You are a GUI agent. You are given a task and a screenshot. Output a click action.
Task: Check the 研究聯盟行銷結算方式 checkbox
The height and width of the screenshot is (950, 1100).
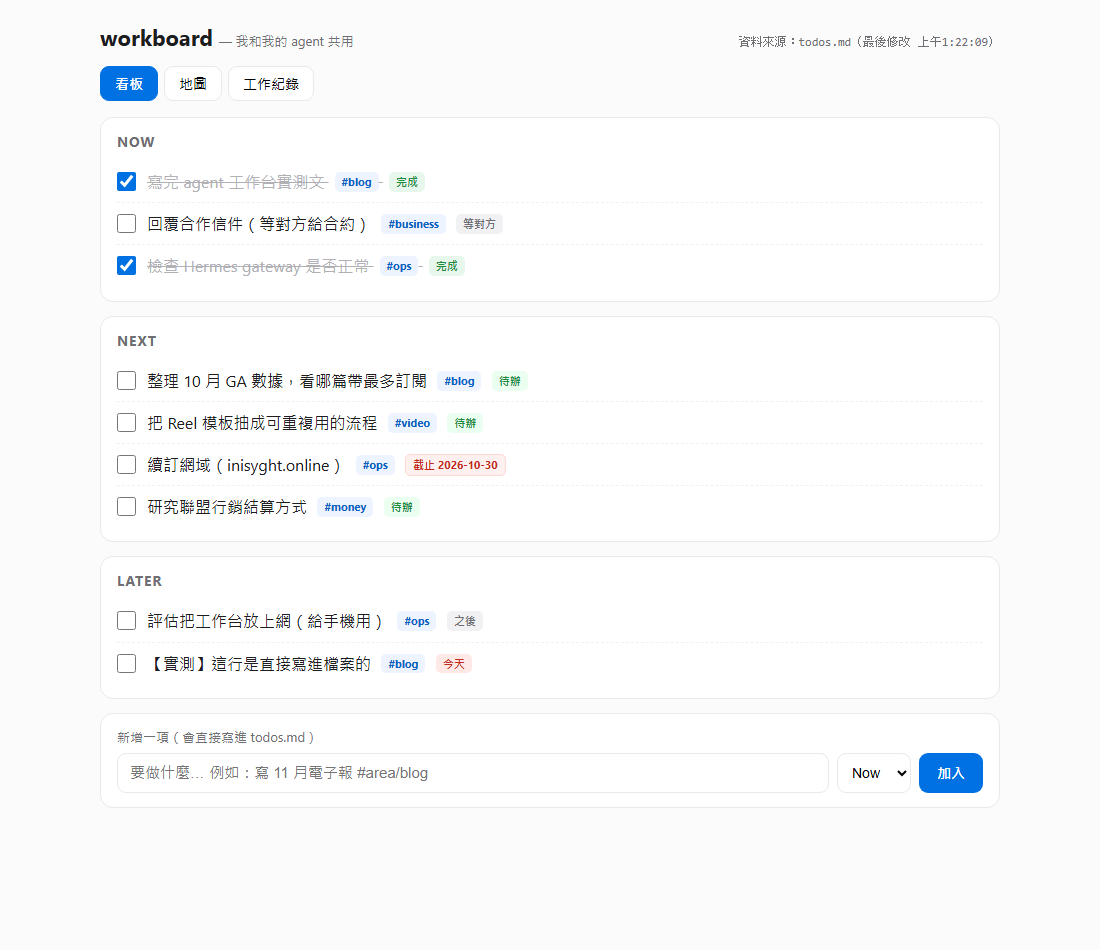(126, 507)
